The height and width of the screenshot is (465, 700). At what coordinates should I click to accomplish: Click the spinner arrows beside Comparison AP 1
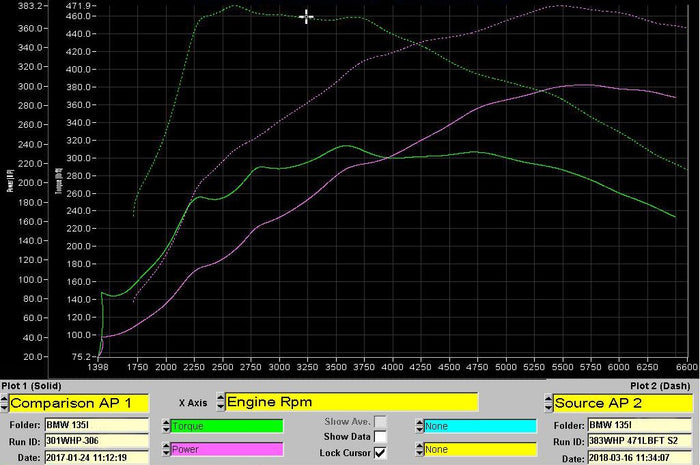(x=4, y=402)
